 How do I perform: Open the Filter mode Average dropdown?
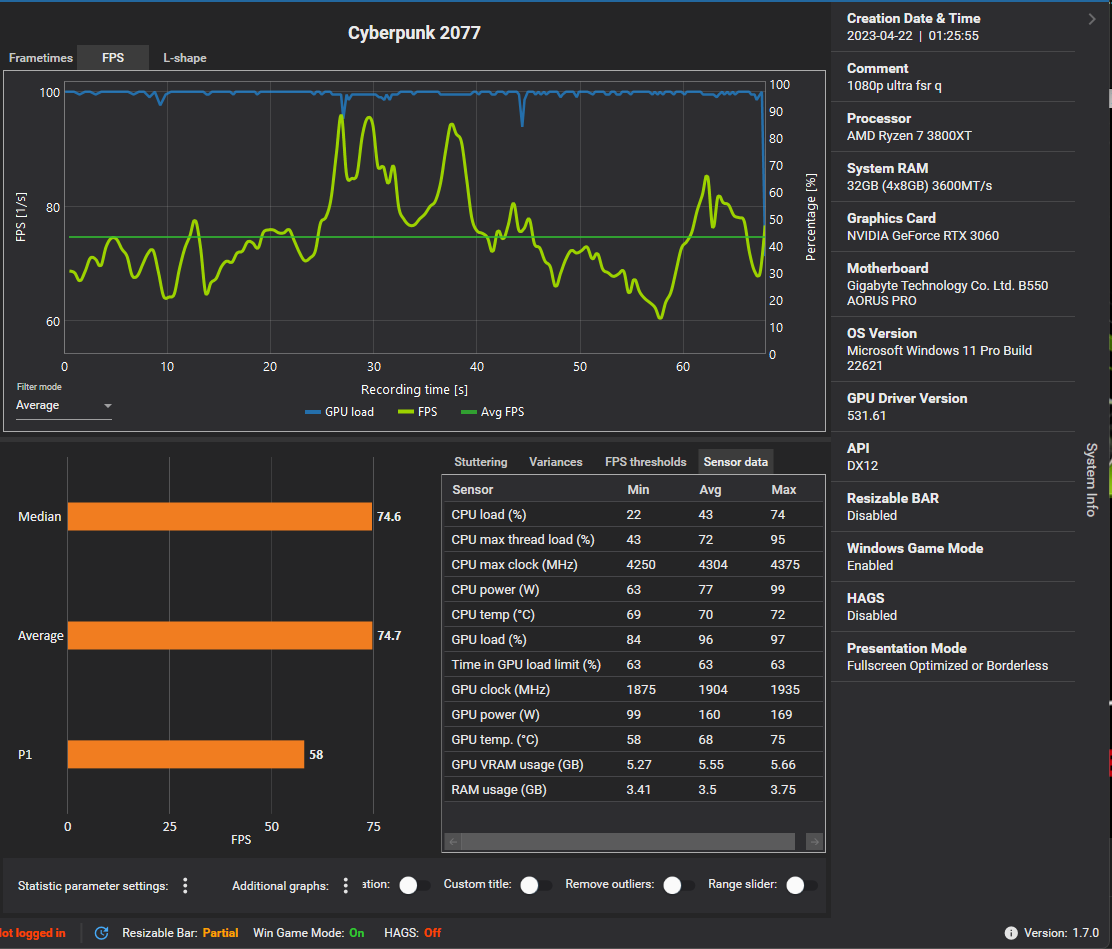tap(64, 406)
